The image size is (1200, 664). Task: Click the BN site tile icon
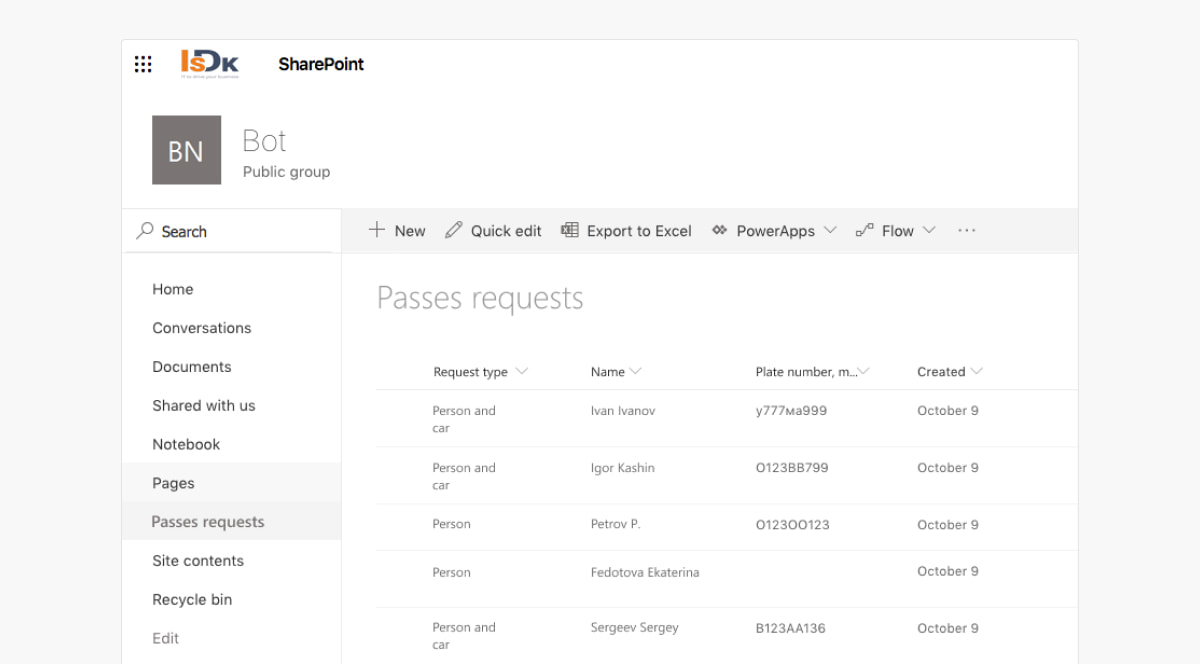point(186,150)
